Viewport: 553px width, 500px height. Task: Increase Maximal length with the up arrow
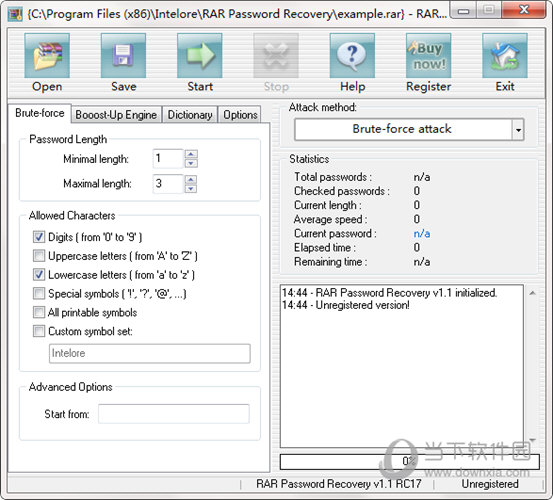[191, 179]
